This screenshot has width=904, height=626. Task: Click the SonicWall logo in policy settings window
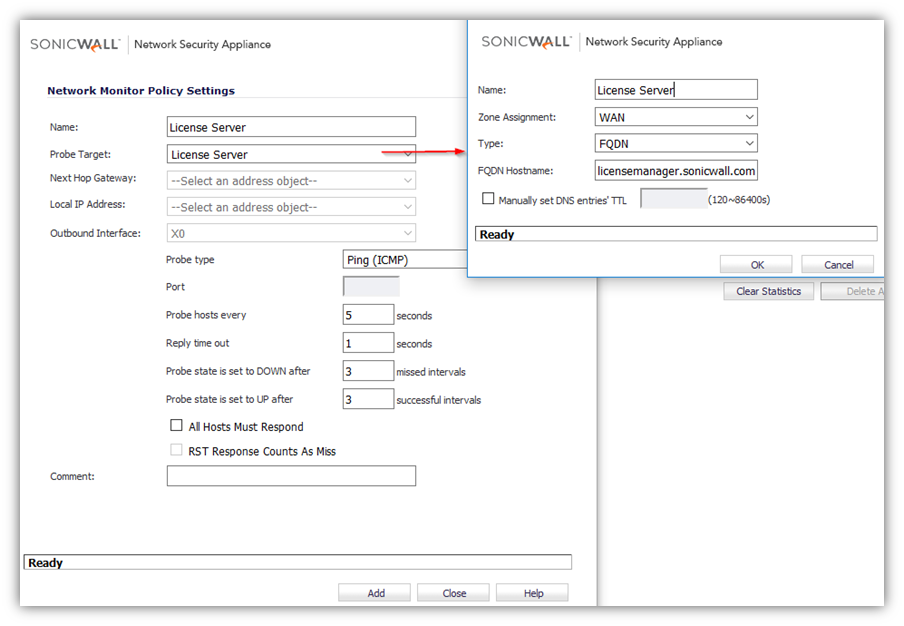click(75, 44)
